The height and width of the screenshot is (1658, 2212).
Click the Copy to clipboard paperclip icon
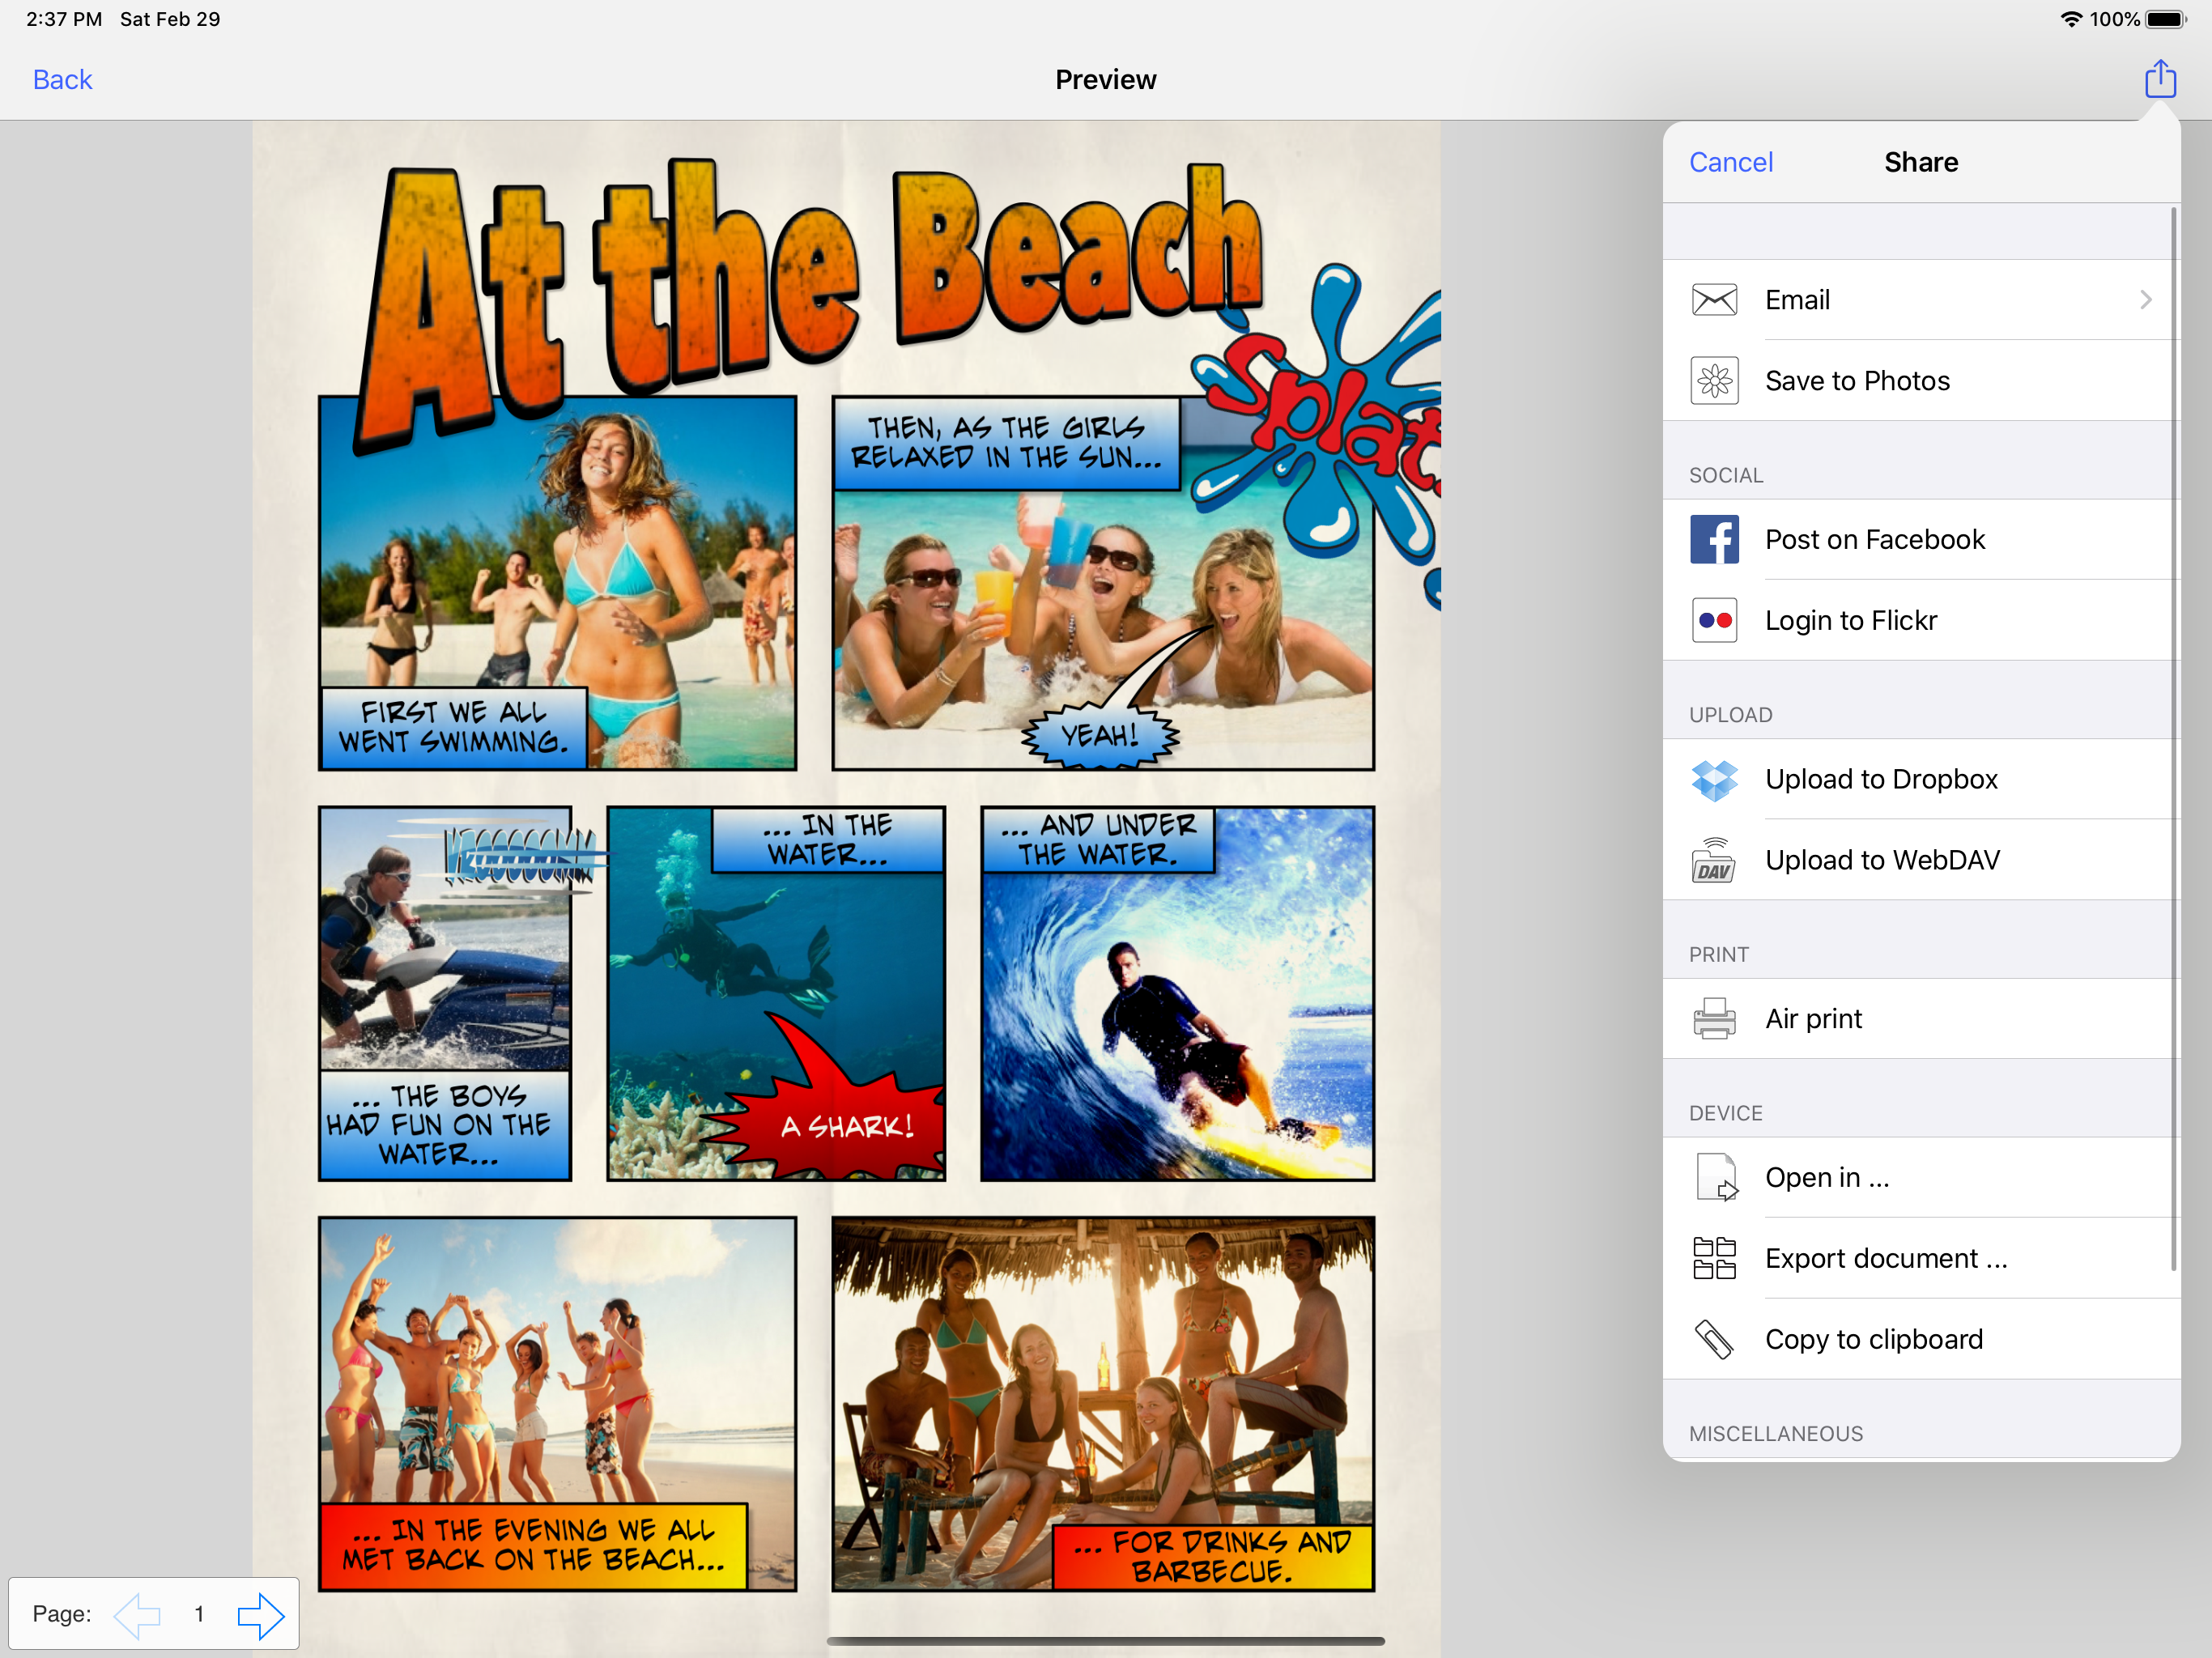pyautogui.click(x=1714, y=1340)
